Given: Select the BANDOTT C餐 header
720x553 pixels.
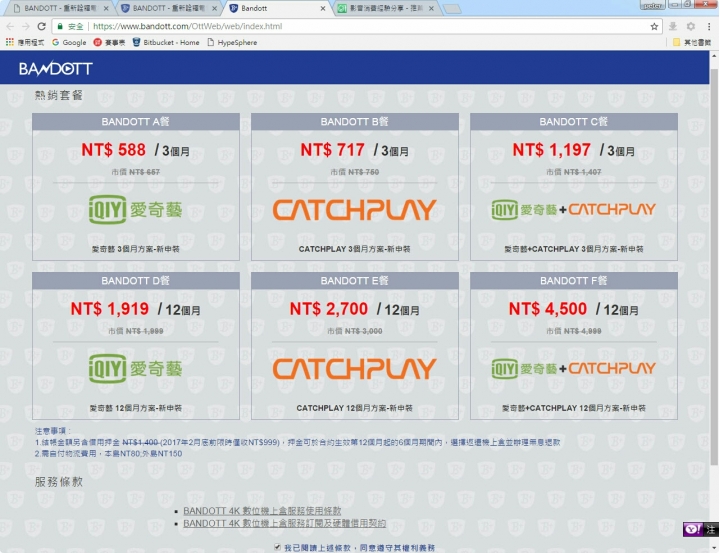Looking at the screenshot, I should click(574, 121).
